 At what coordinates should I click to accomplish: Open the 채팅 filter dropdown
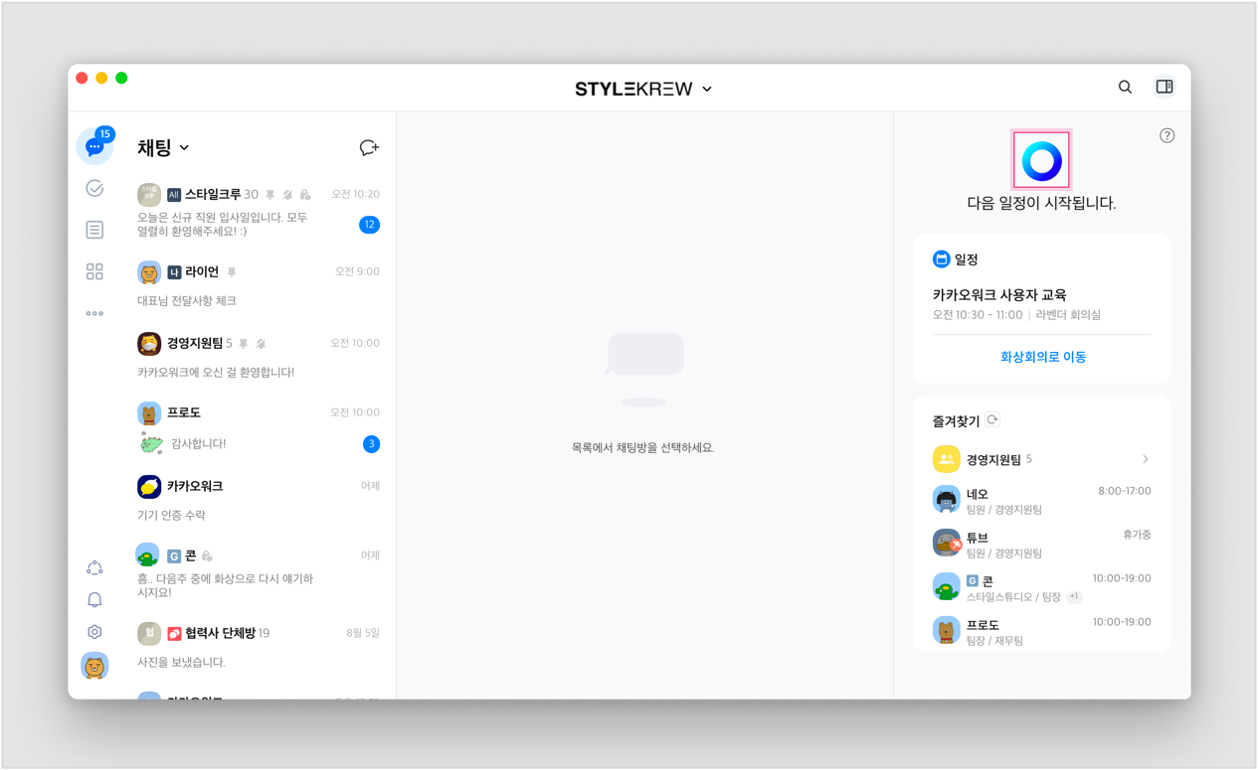(163, 148)
